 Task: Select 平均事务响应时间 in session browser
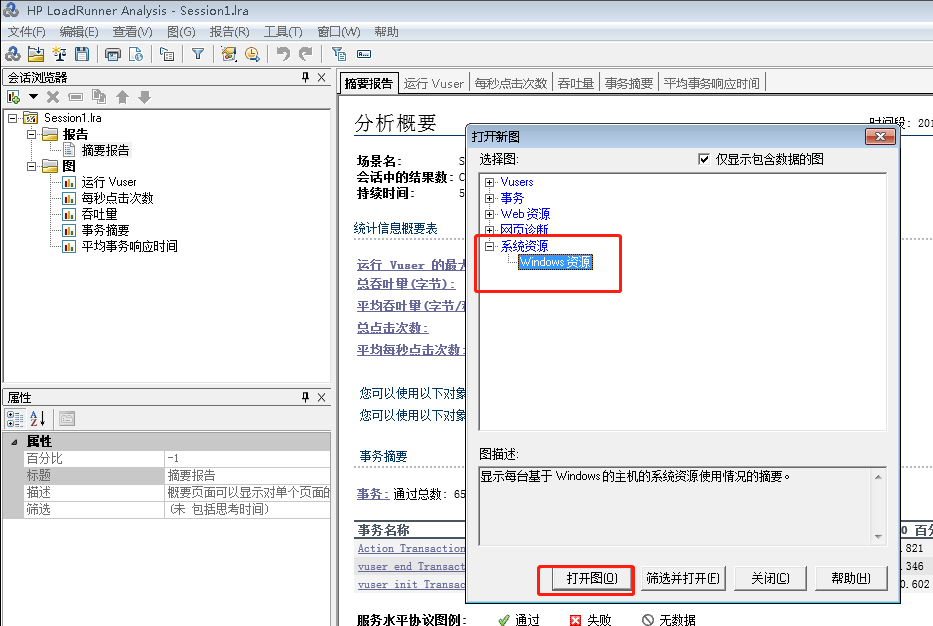(x=129, y=246)
